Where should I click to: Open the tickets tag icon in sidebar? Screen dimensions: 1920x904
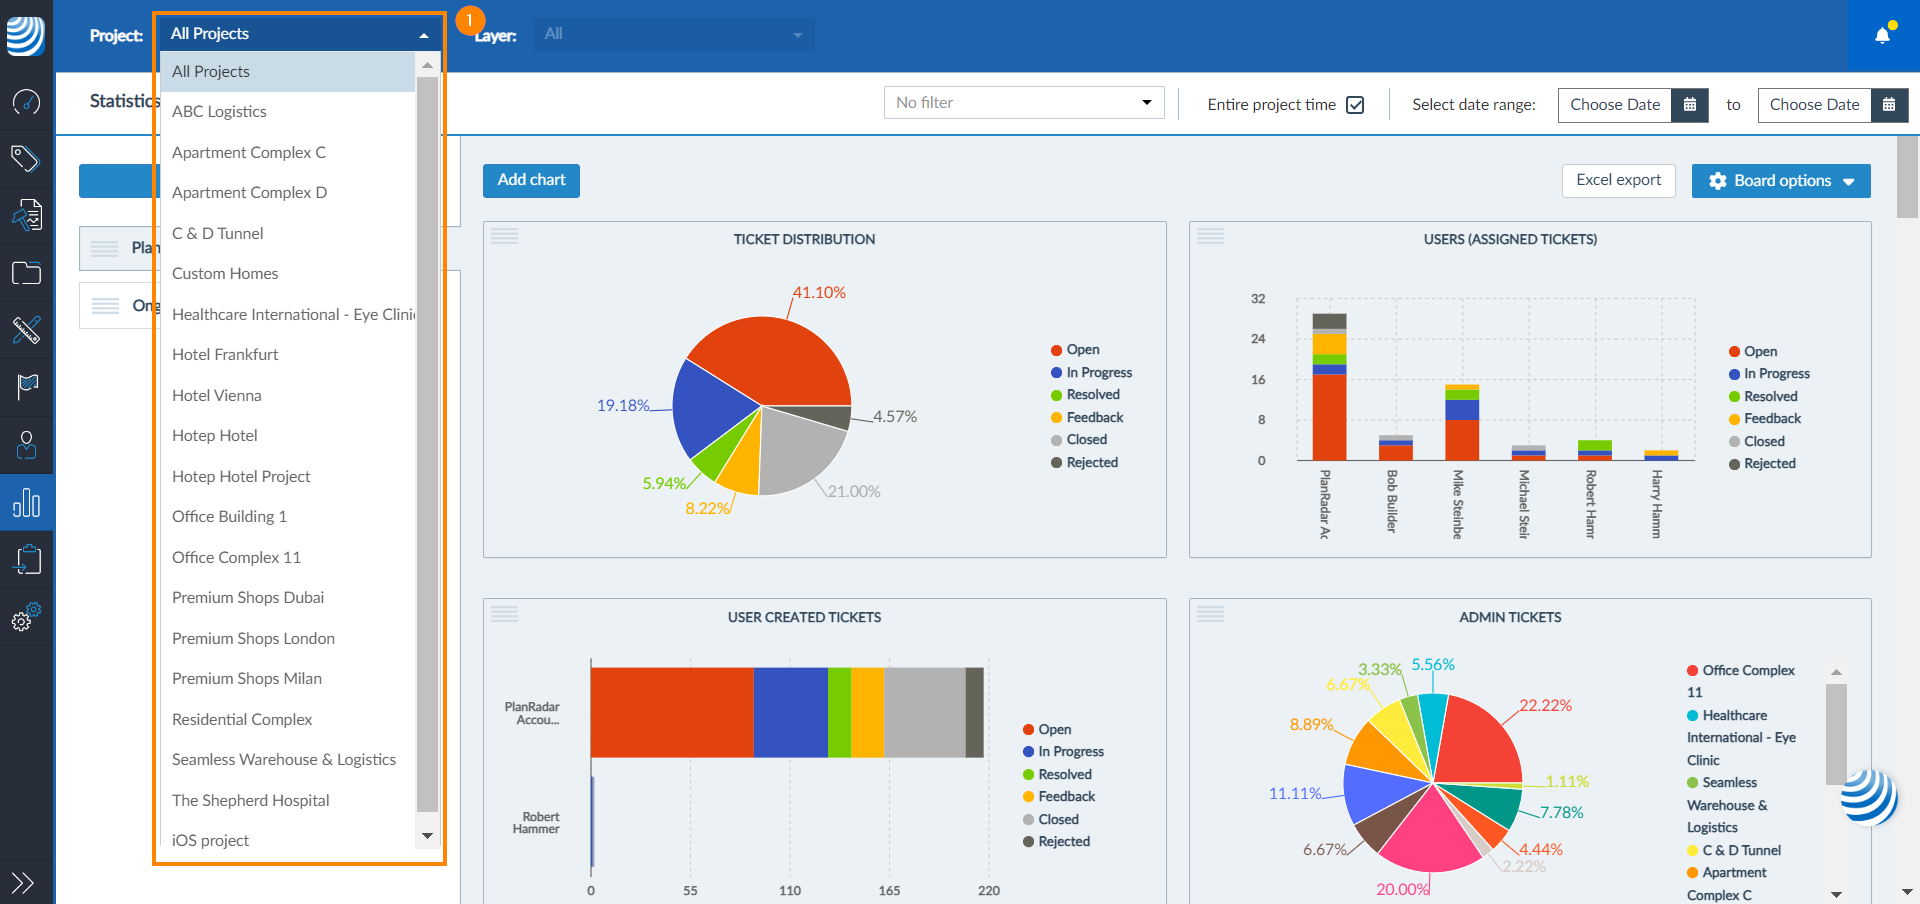[26, 158]
